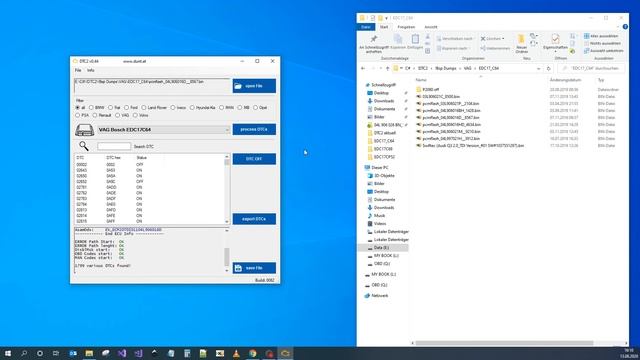Click the Search DTC input field
The image size is (640, 360).
(114, 146)
